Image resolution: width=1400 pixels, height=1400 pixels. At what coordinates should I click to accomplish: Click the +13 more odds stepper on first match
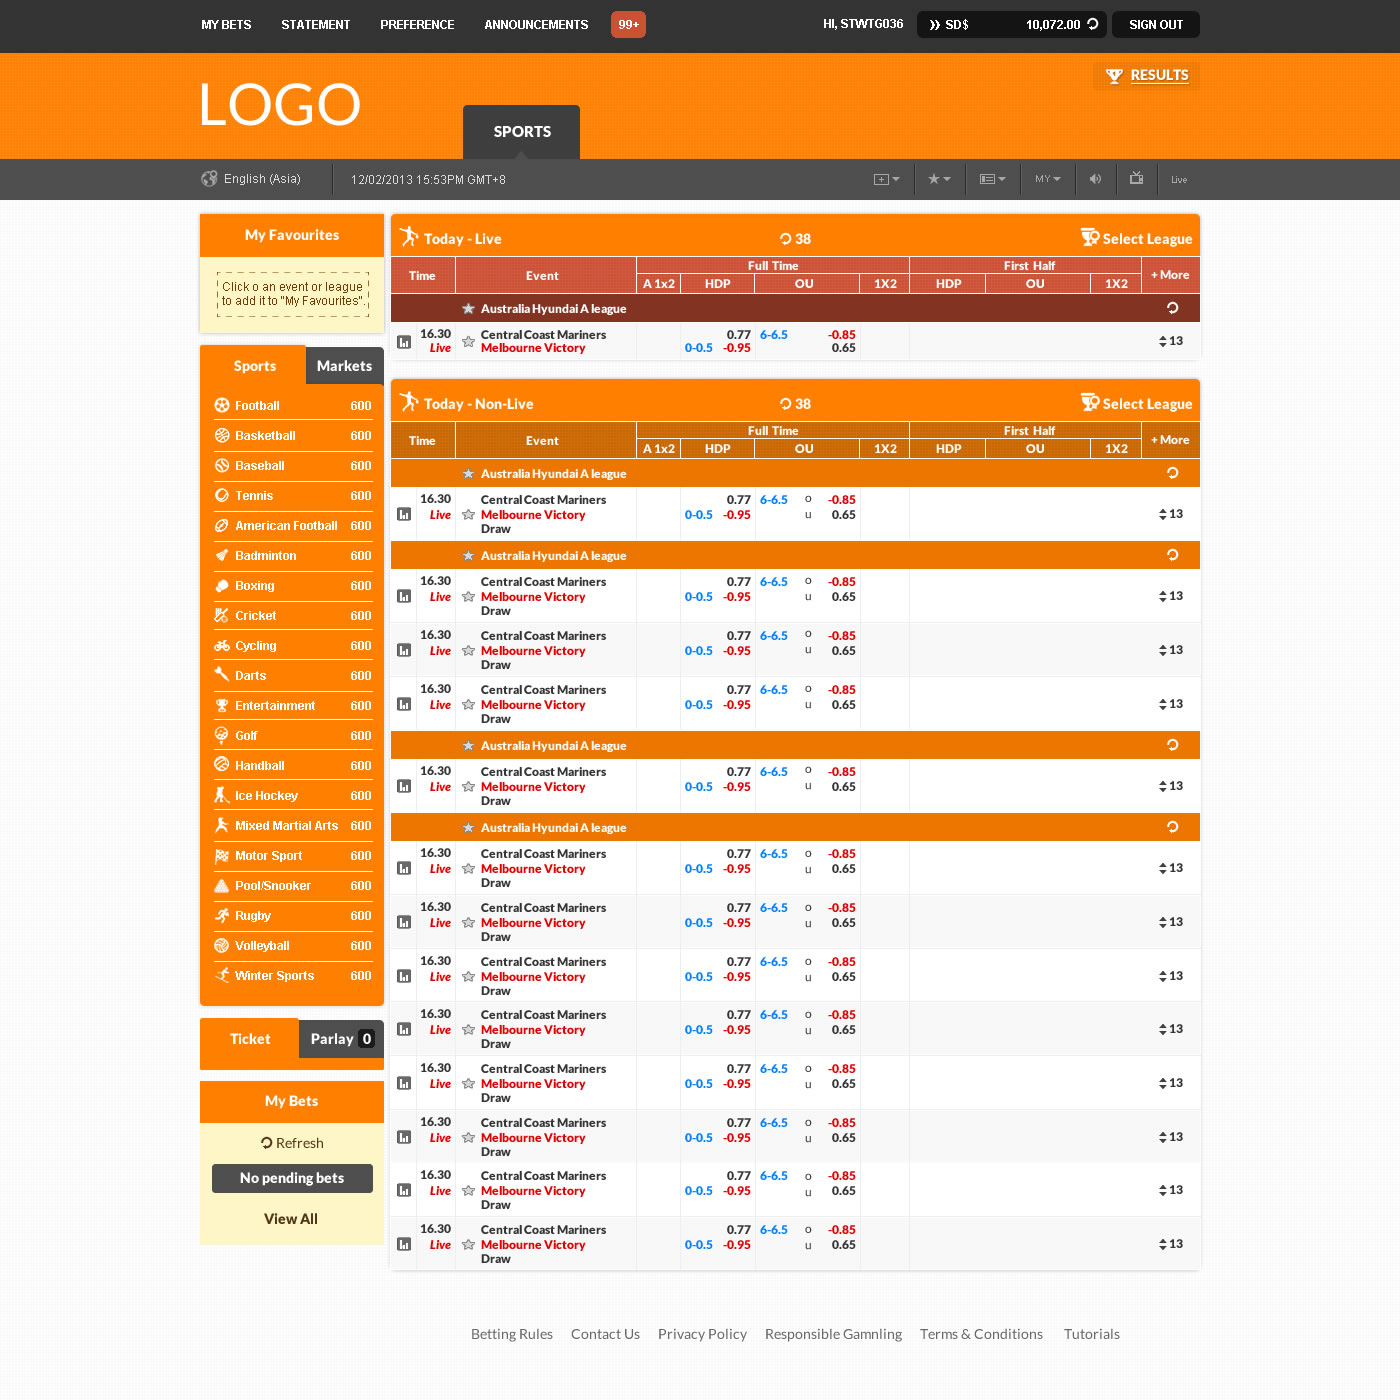(1169, 341)
